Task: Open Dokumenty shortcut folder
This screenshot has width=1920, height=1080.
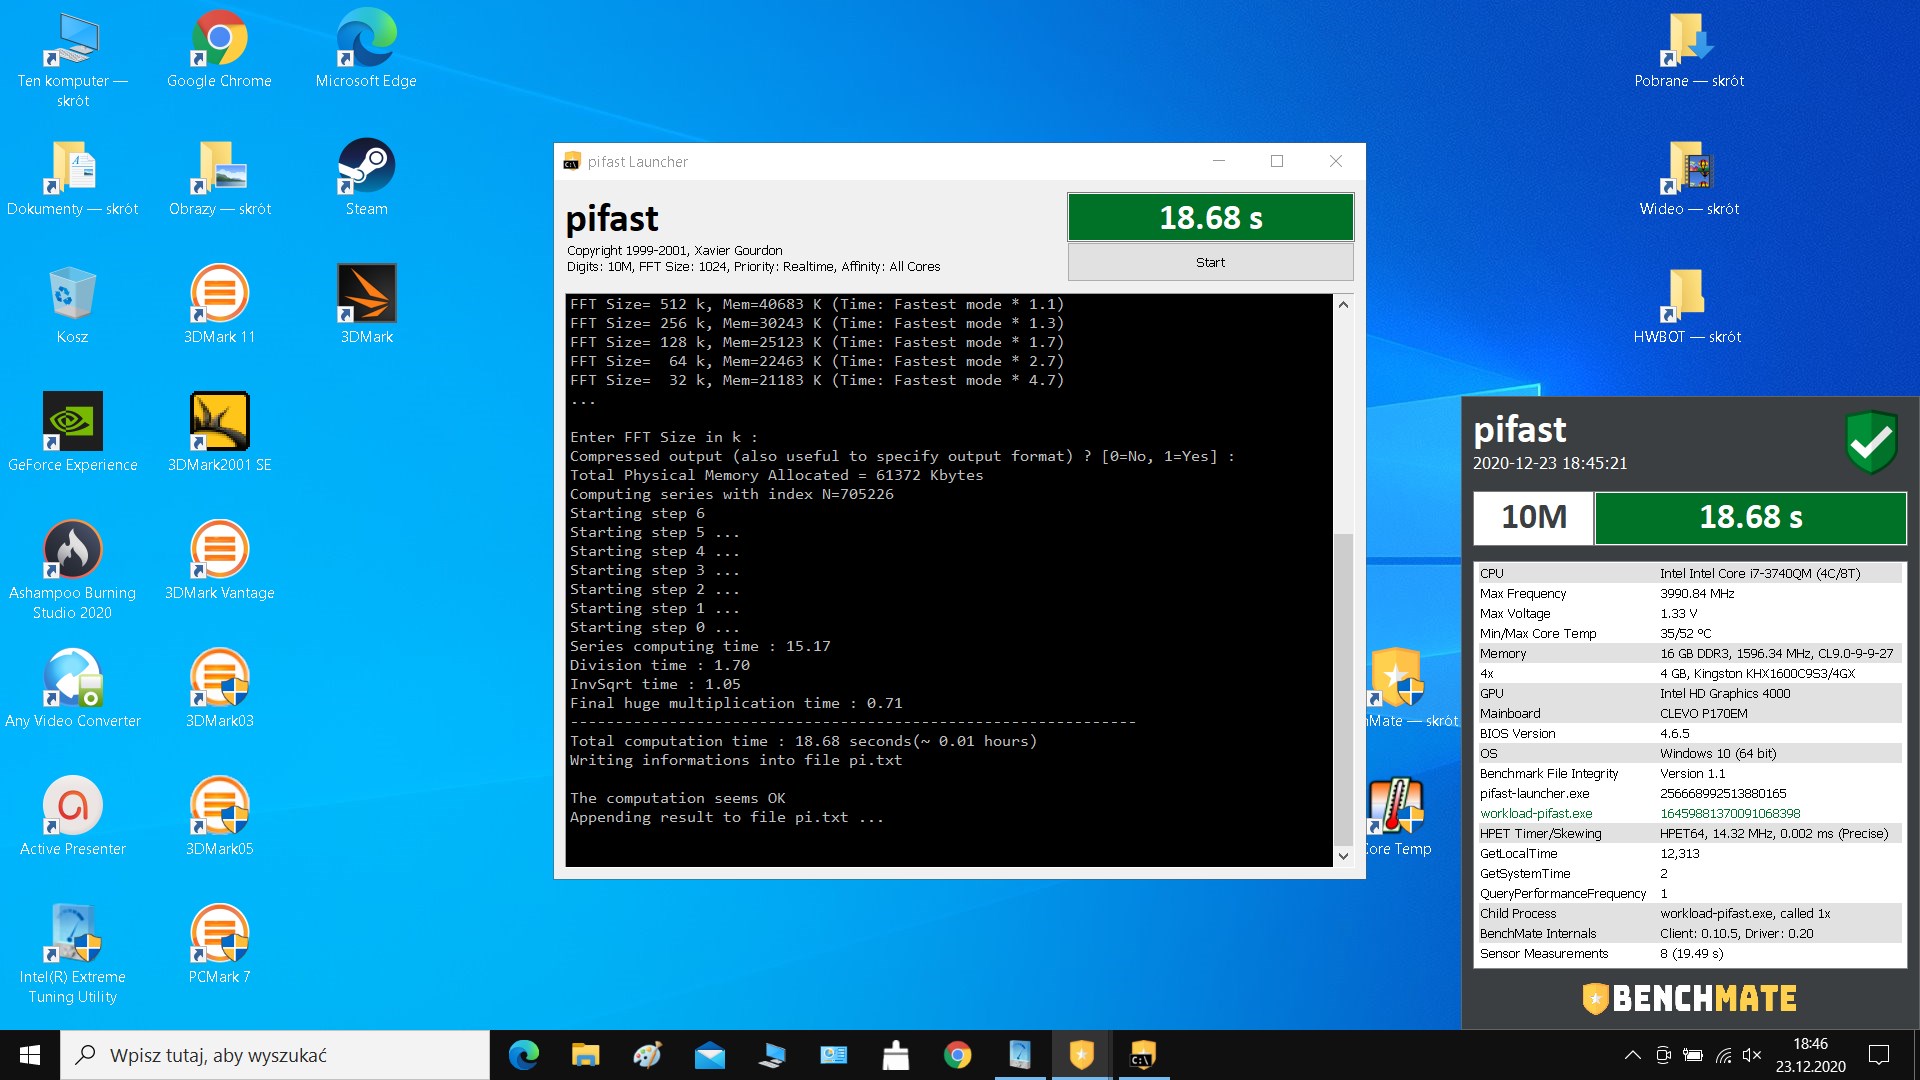Action: (72, 178)
